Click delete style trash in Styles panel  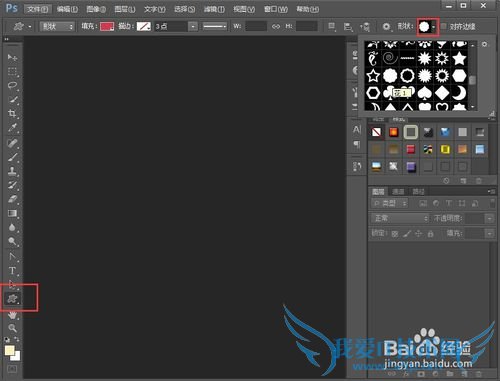click(x=479, y=181)
